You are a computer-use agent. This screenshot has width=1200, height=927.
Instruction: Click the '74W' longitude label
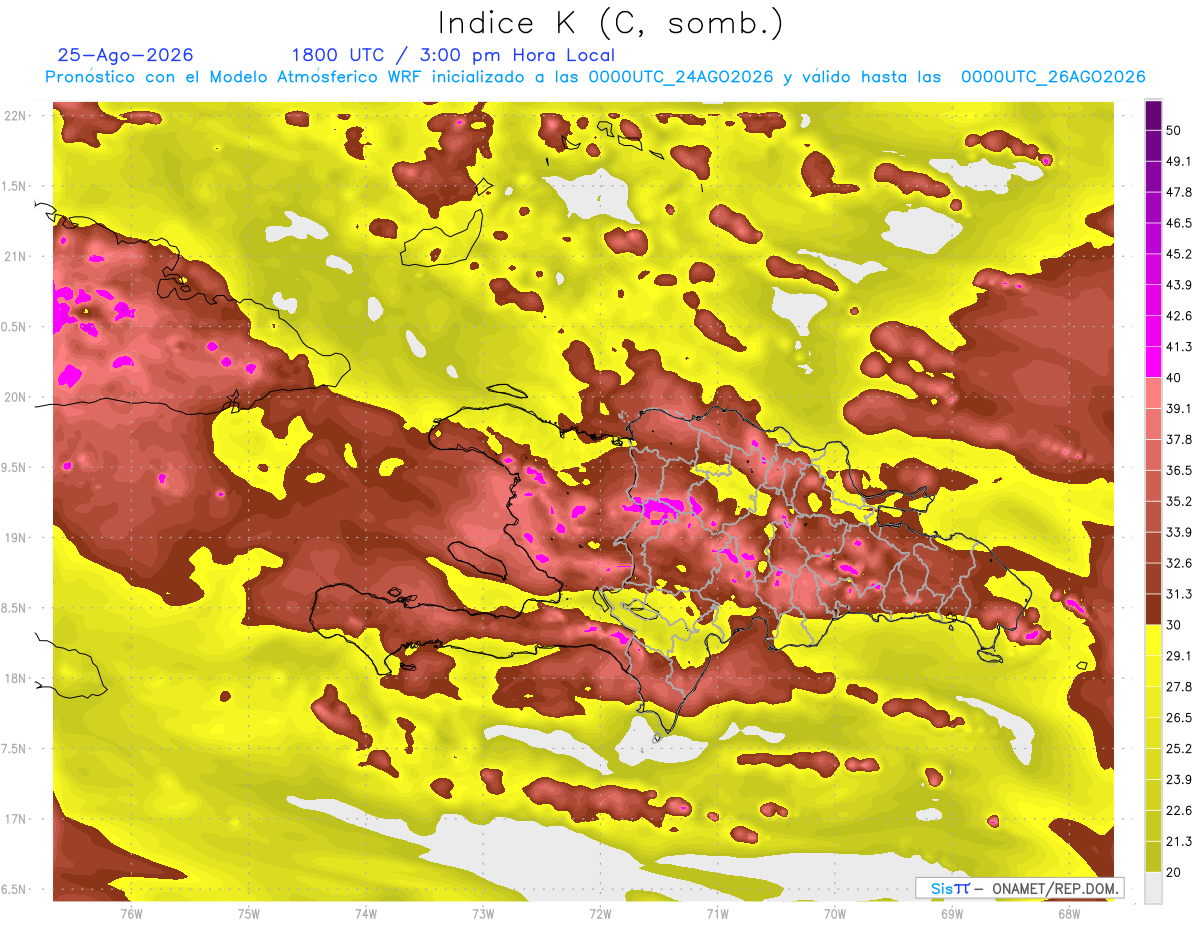pyautogui.click(x=366, y=914)
